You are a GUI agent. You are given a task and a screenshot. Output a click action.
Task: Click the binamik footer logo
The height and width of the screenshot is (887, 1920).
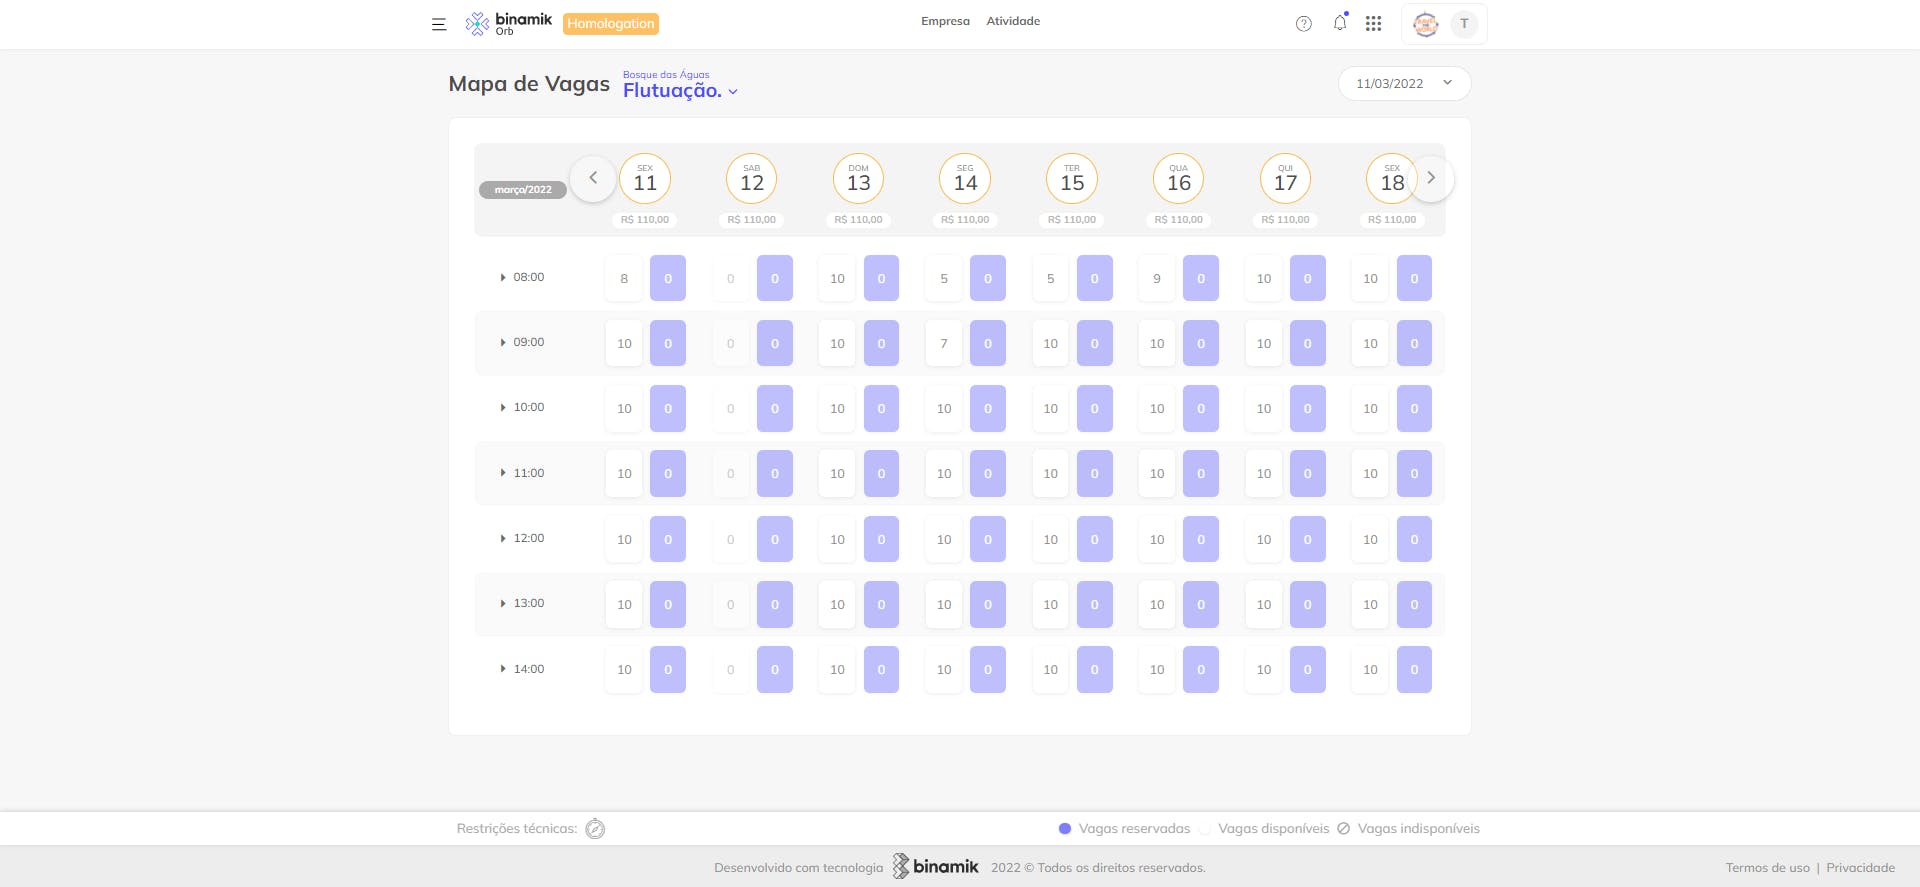pyautogui.click(x=935, y=866)
